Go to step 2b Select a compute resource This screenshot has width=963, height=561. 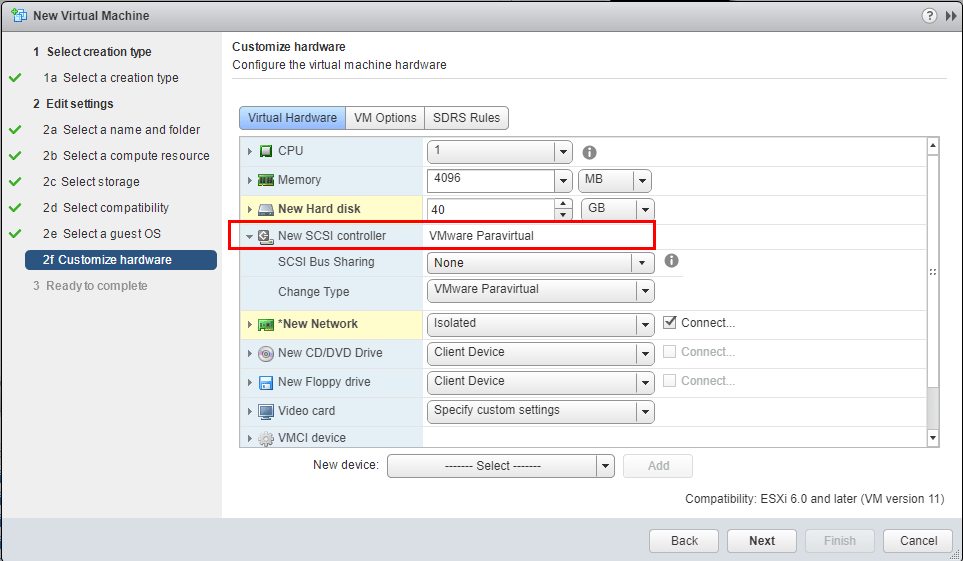(126, 156)
